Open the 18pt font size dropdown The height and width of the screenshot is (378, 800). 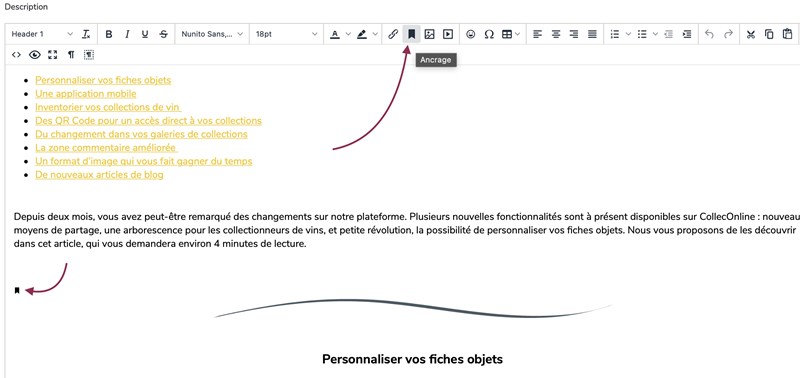click(286, 34)
